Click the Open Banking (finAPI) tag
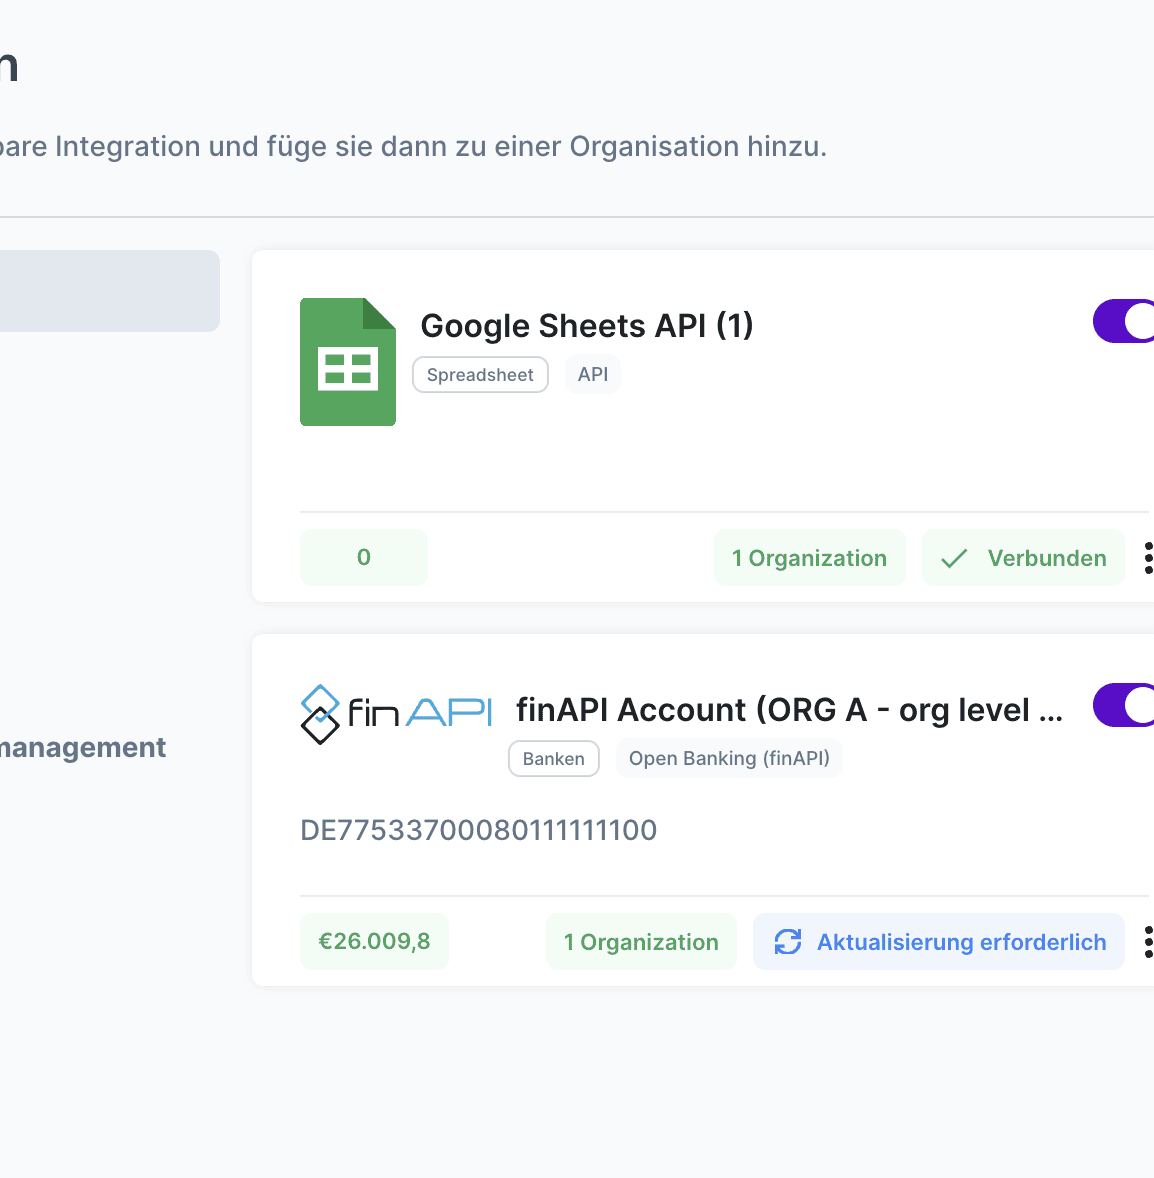1154x1178 pixels. tap(729, 759)
